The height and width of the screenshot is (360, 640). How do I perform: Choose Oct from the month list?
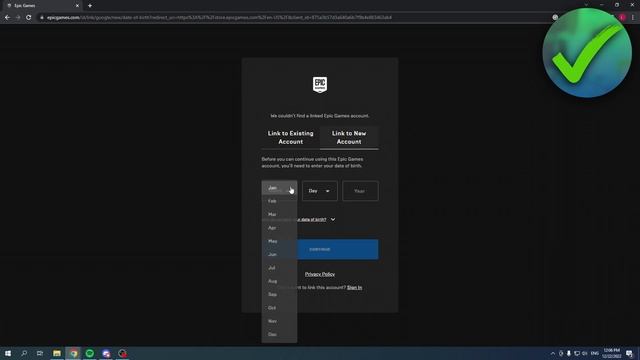tap(279, 308)
